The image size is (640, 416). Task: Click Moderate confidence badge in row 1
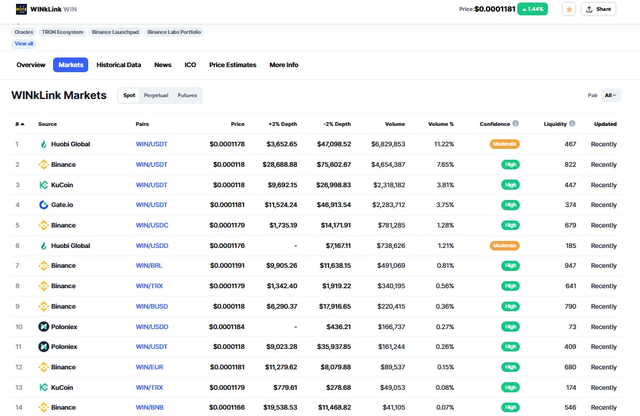504,144
